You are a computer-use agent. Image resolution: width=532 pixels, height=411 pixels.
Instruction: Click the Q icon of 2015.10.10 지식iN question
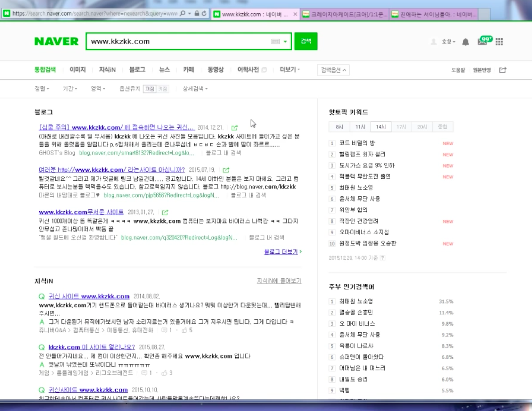tap(41, 390)
